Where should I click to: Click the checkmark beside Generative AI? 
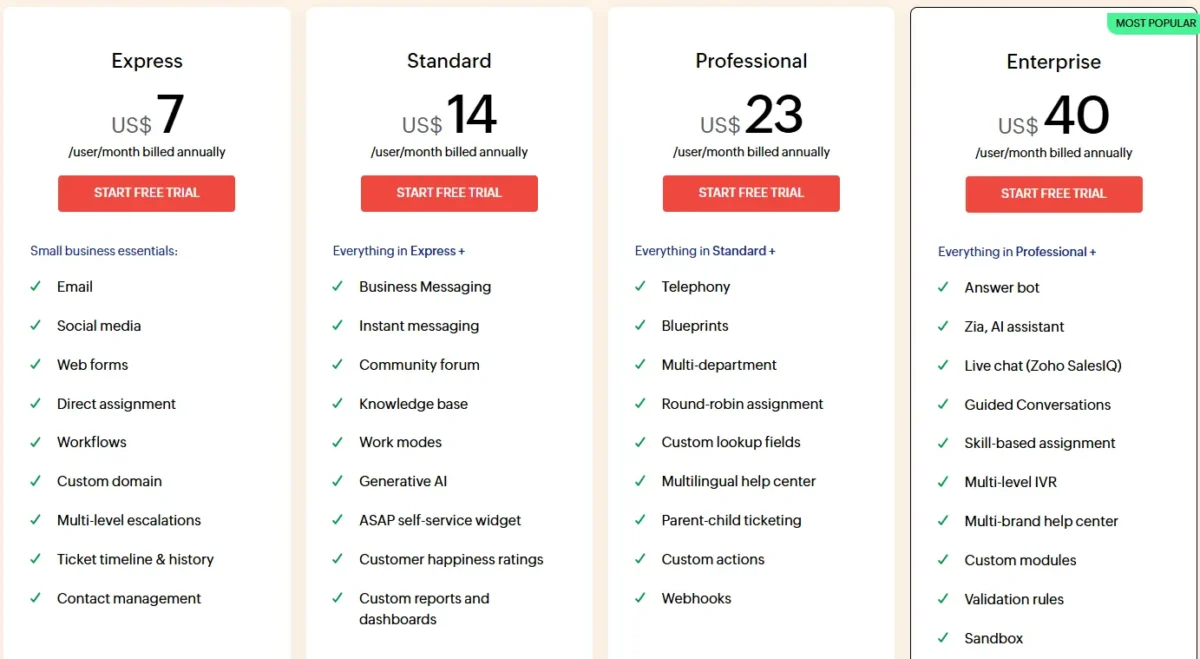338,481
